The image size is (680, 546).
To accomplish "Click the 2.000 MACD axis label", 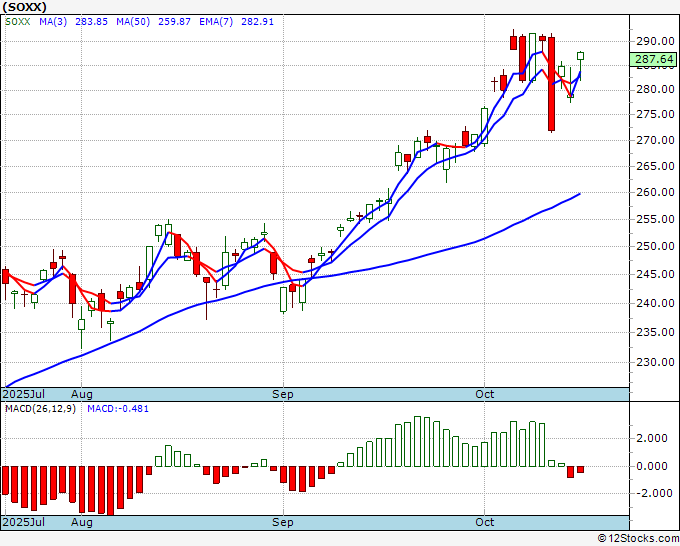I will (652, 438).
